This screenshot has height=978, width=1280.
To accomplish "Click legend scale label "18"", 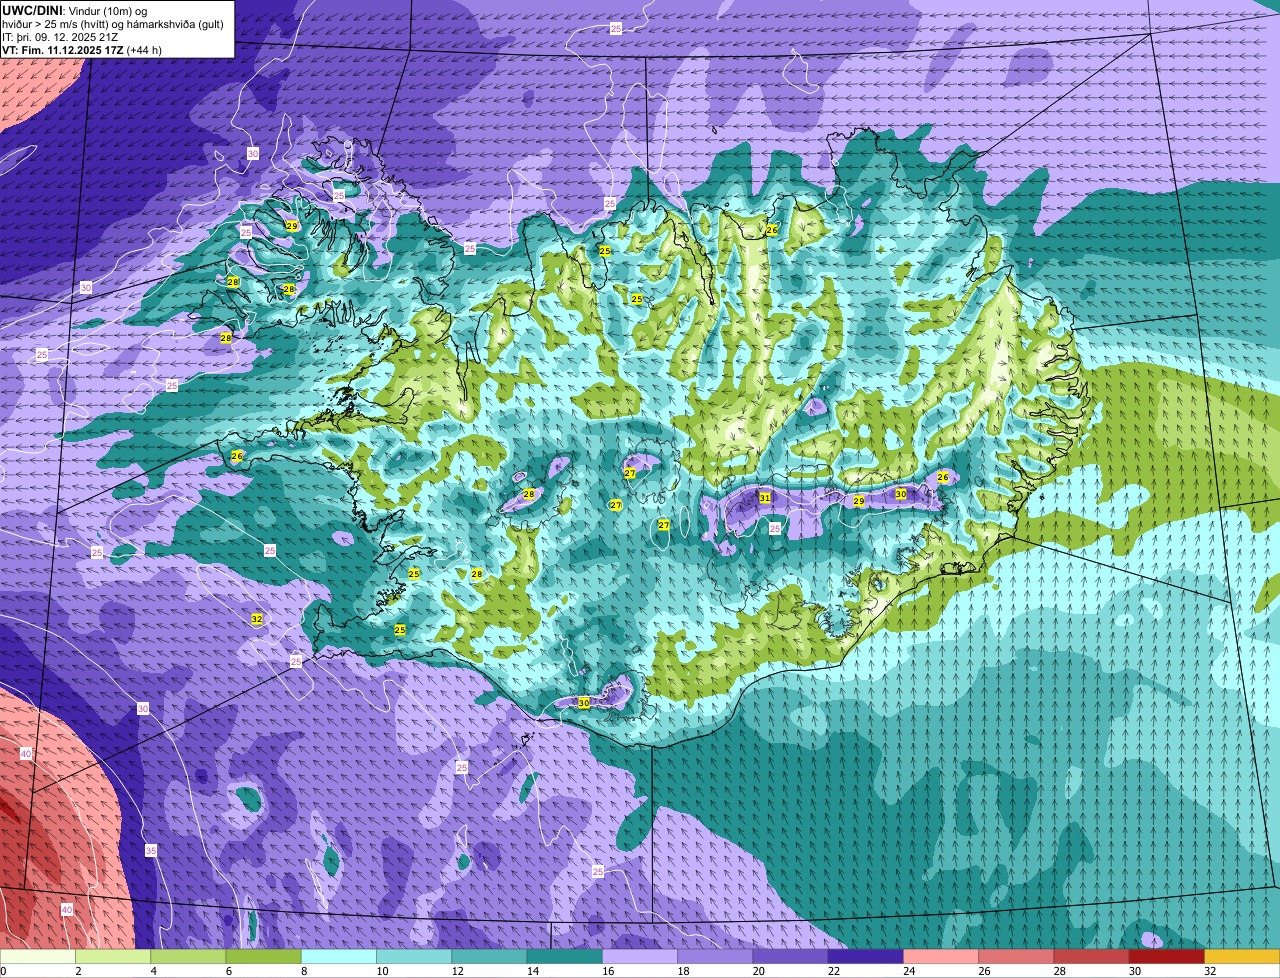I will [684, 971].
